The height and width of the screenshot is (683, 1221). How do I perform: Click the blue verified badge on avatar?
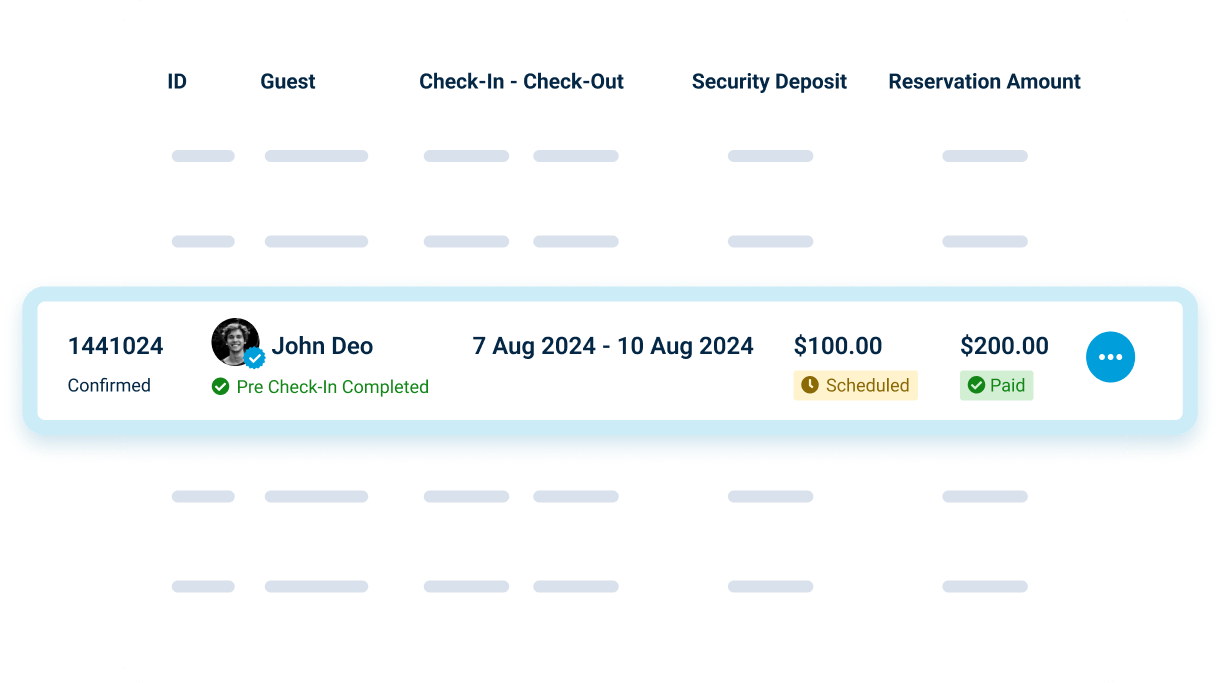pyautogui.click(x=255, y=358)
